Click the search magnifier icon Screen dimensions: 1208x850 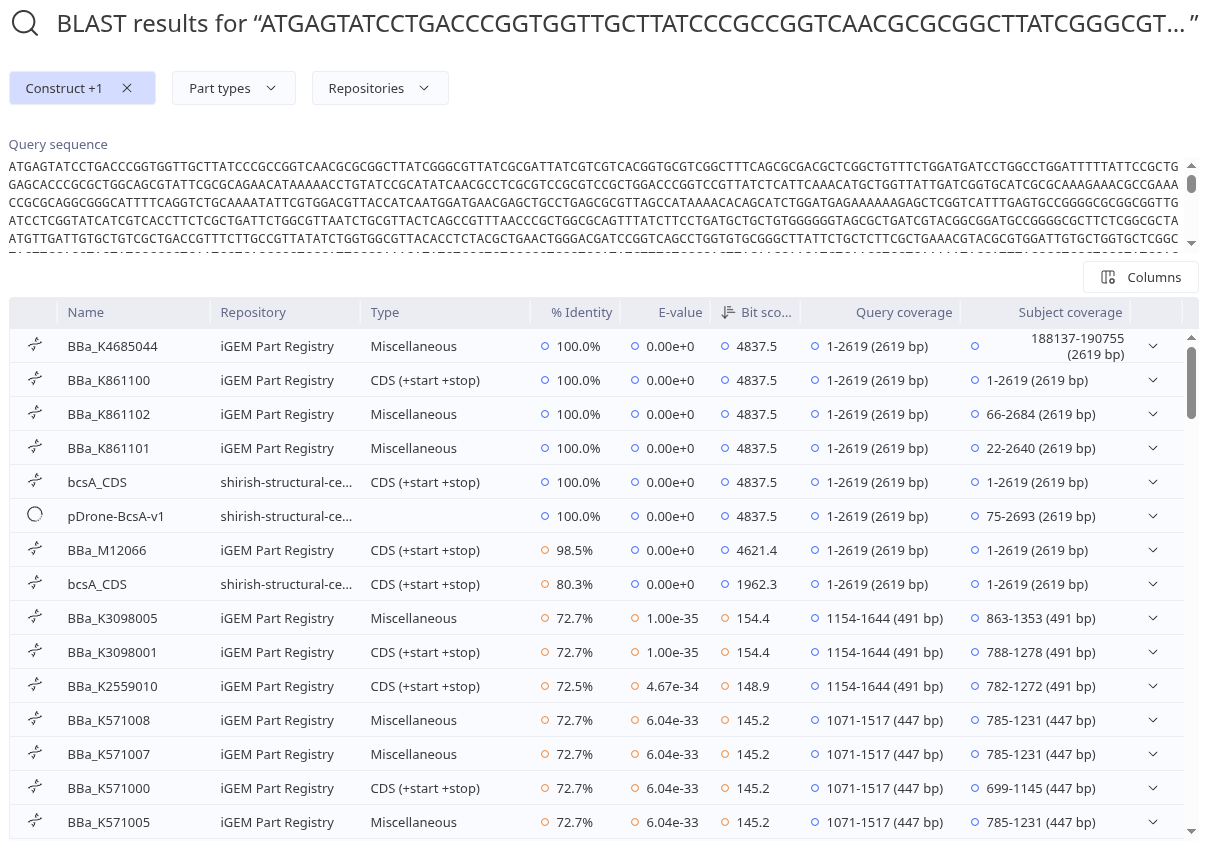[x=25, y=25]
